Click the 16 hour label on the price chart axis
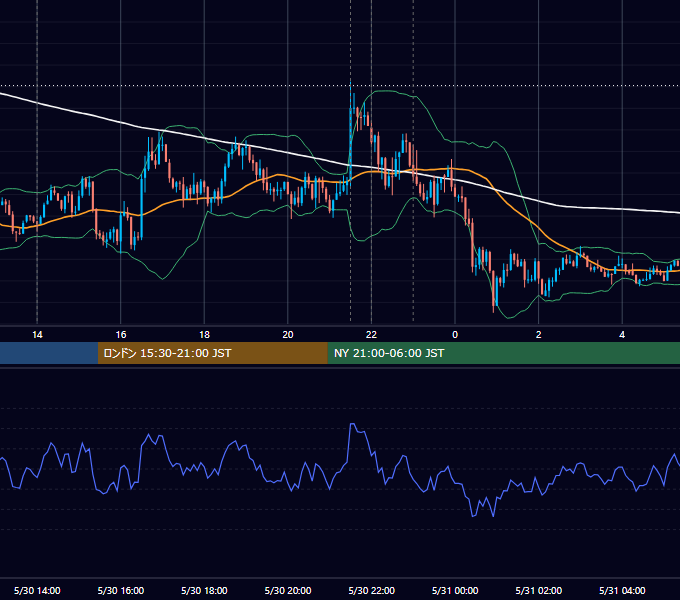Viewport: 680px width, 600px height. [121, 335]
